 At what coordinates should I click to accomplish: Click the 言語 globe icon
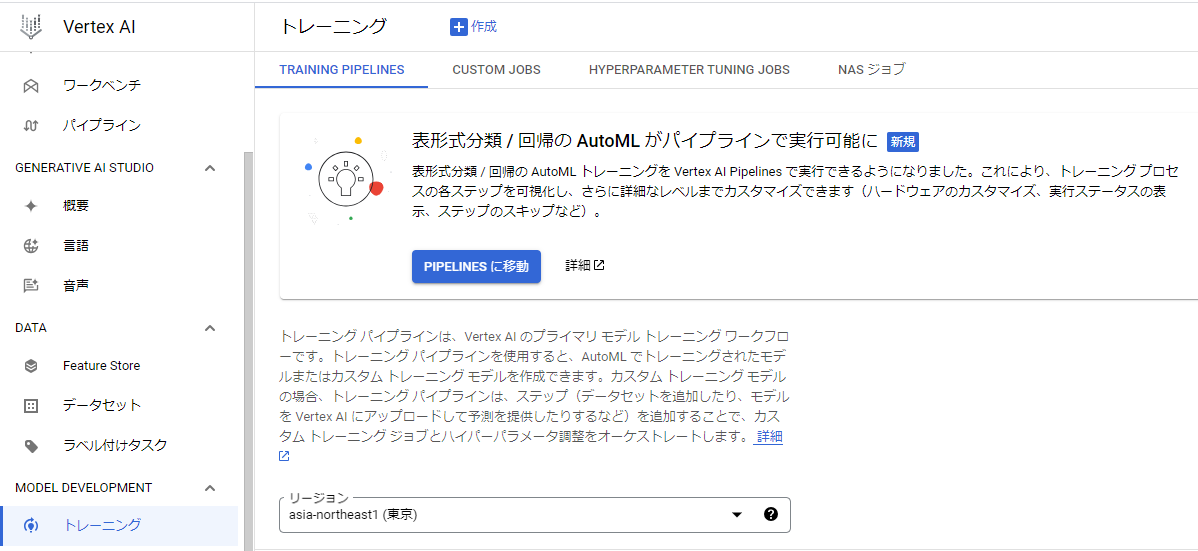coord(31,246)
